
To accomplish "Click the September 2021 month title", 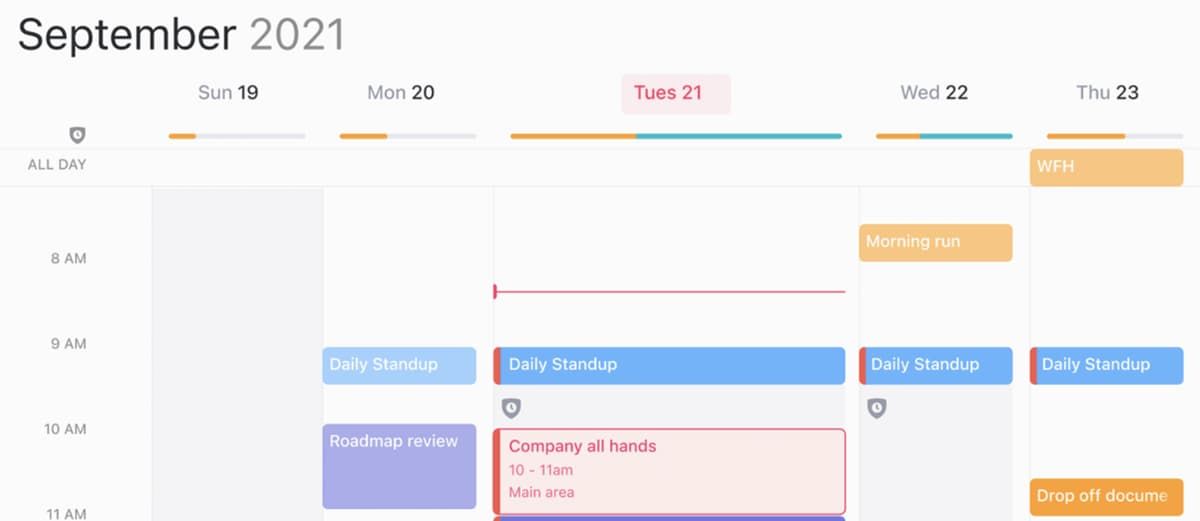I will coord(181,36).
